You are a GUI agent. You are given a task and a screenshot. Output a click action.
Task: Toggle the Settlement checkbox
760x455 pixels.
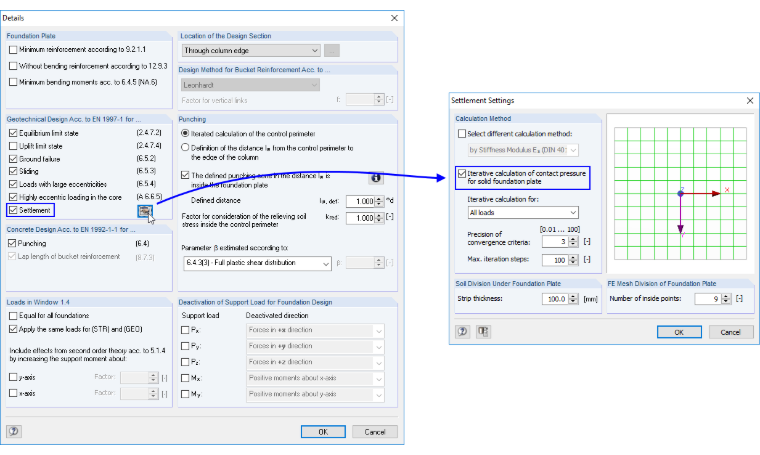[x=13, y=210]
